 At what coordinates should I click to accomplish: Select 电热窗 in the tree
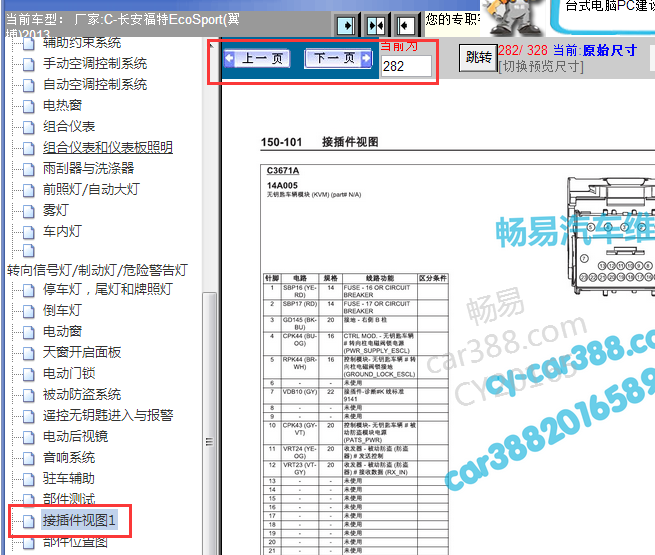point(62,105)
